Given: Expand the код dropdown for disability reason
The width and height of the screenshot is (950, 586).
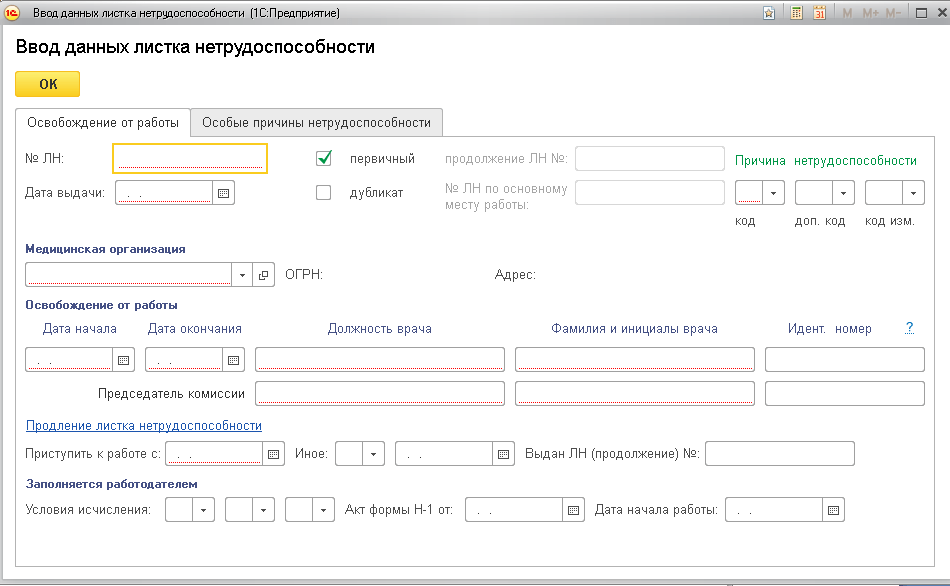Looking at the screenshot, I should [774, 193].
